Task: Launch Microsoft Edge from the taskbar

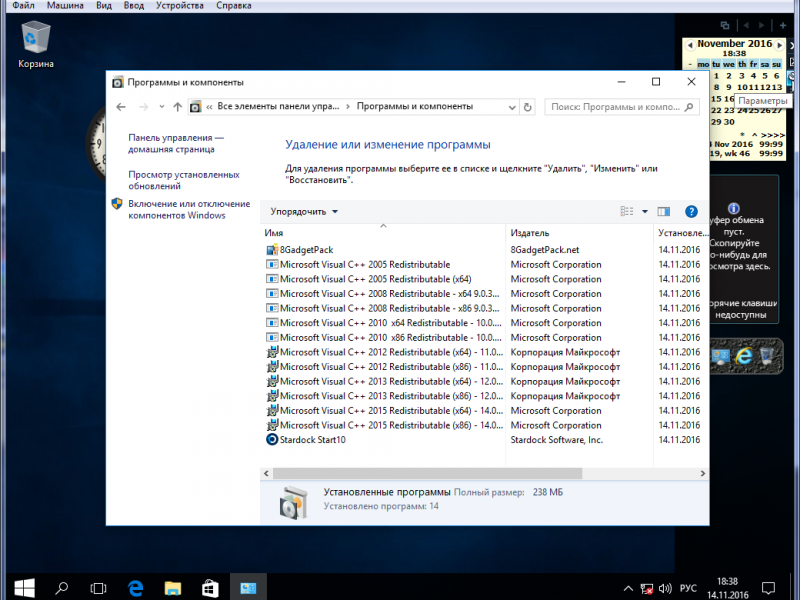Action: pos(135,588)
